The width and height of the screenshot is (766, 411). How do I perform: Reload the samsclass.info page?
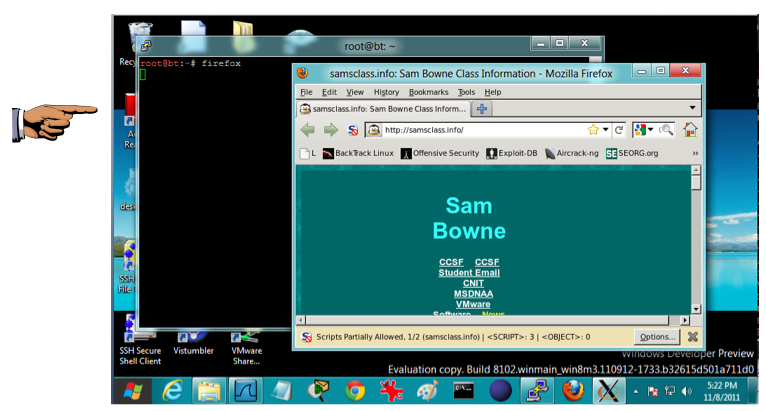point(619,130)
